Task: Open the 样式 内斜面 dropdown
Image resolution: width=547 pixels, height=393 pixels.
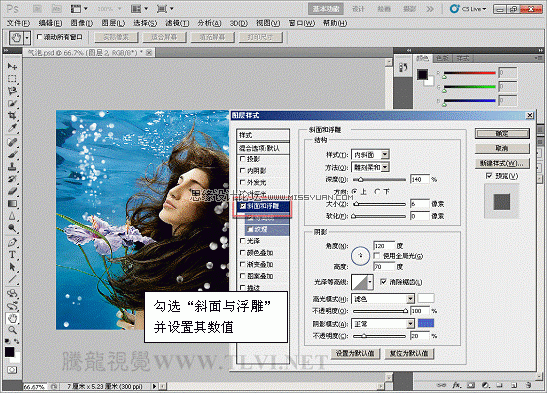Action: coord(384,154)
